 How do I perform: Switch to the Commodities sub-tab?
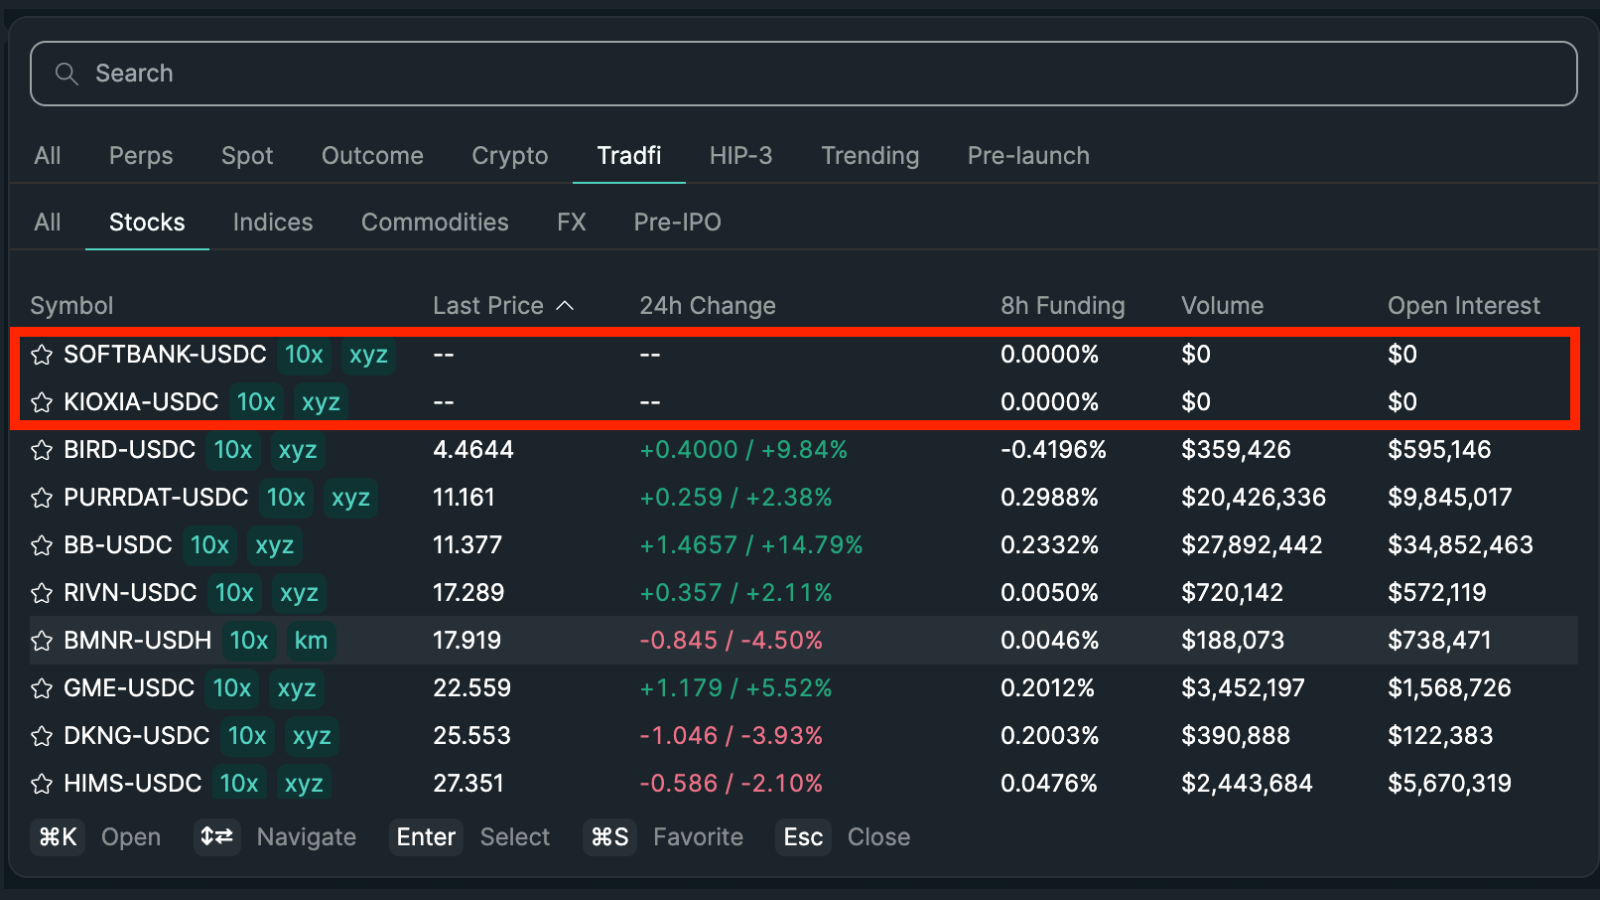tap(435, 222)
